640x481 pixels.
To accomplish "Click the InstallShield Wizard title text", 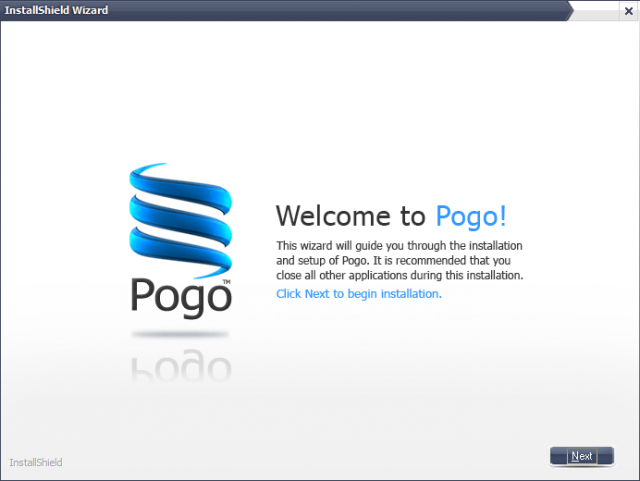I will click(56, 10).
